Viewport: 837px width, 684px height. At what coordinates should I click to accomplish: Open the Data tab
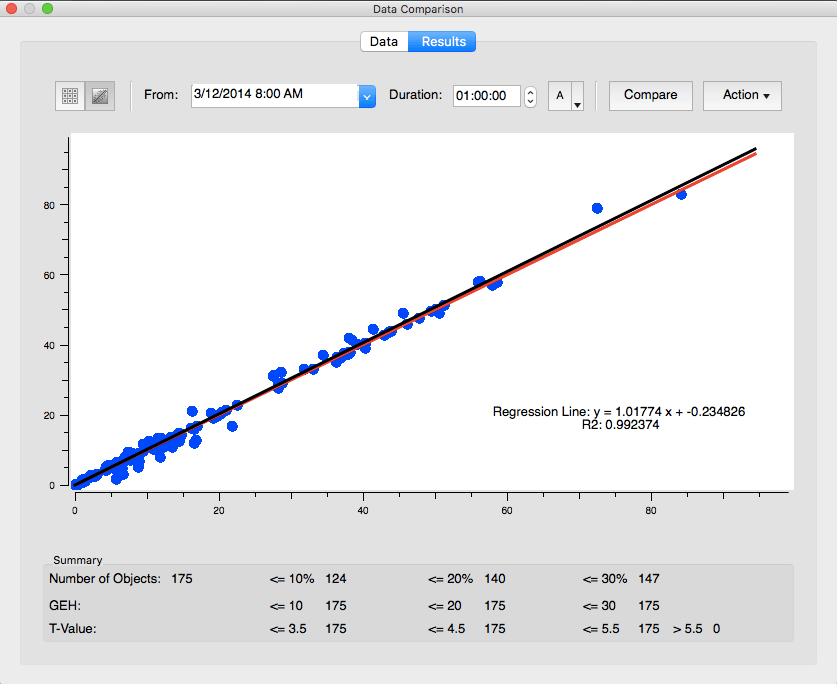tap(384, 42)
